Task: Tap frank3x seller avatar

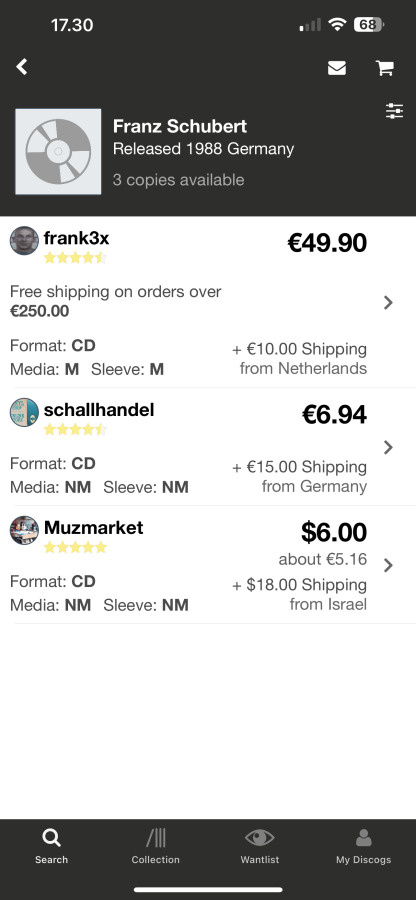Action: point(24,240)
